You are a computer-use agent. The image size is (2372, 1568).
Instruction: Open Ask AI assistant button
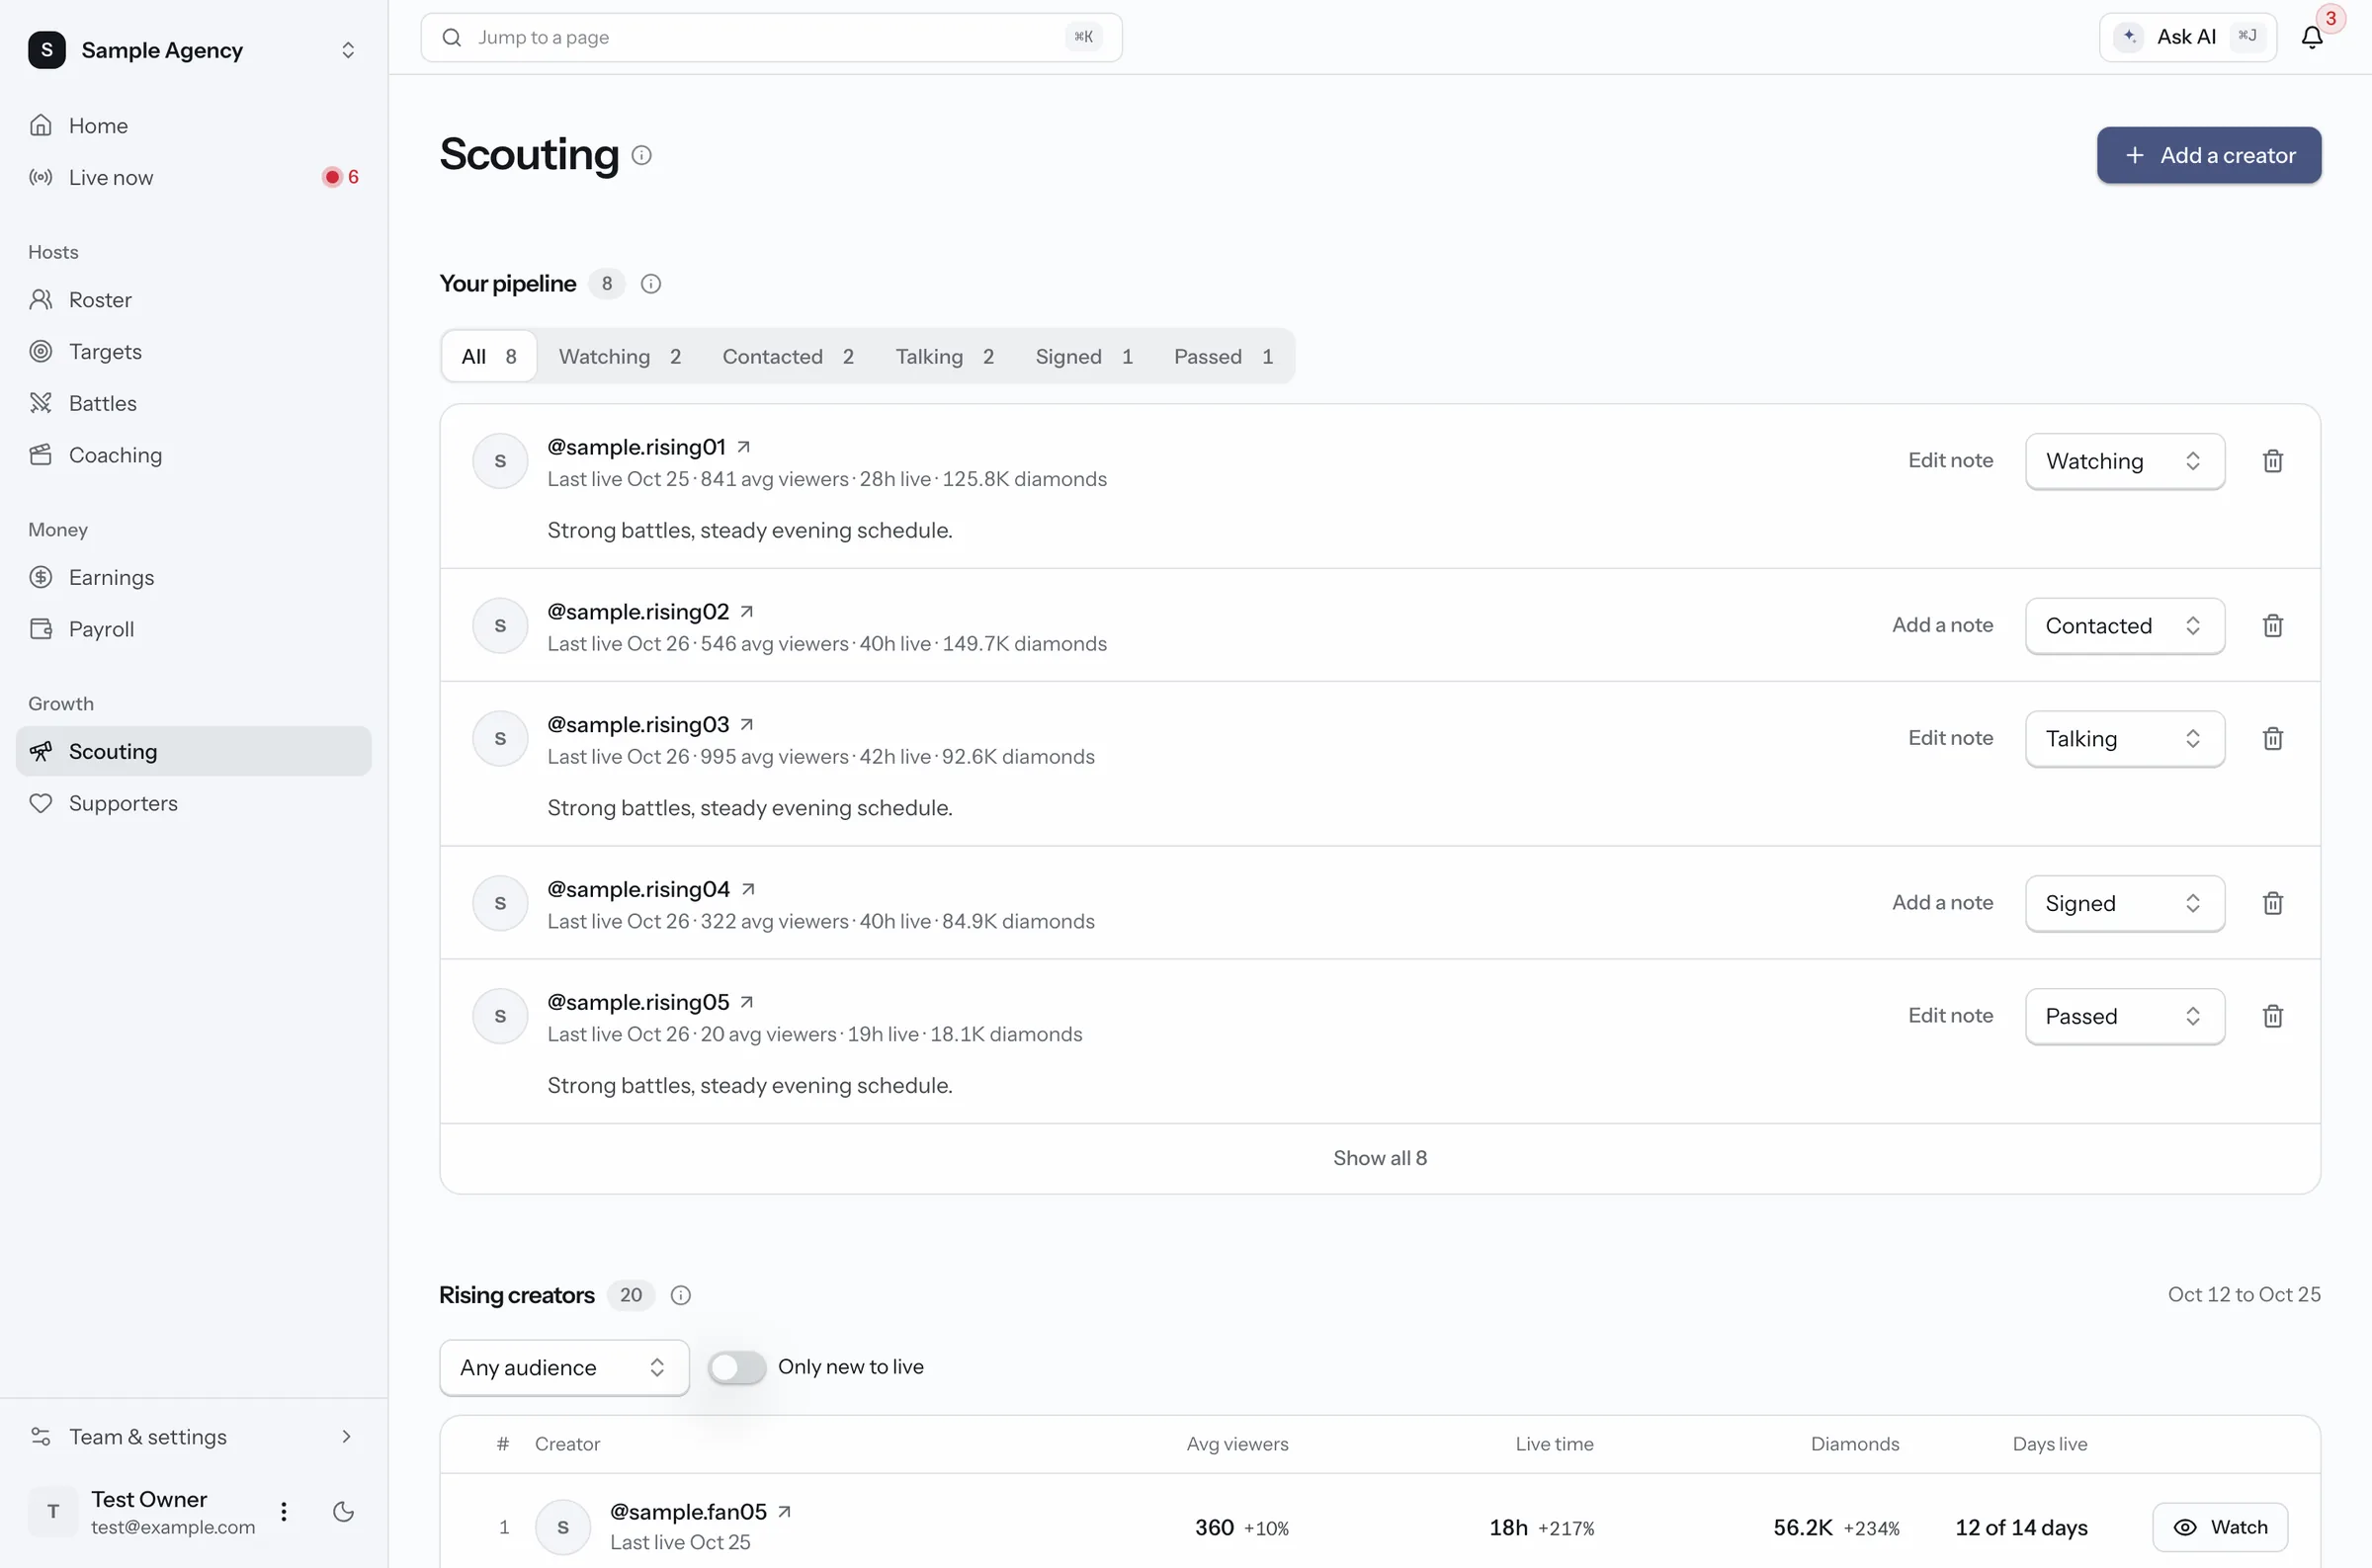(2187, 38)
